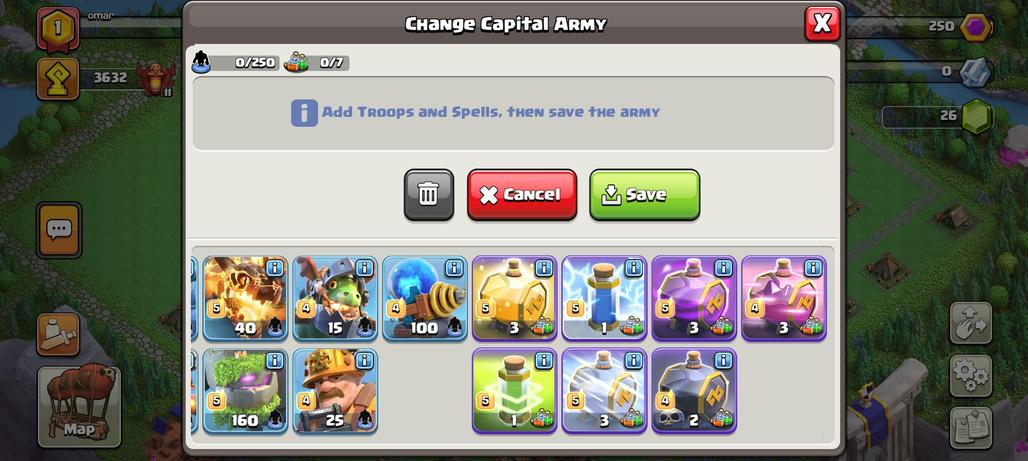This screenshot has height=461, width=1028.
Task: Click the trophy league badge showing 3632
Action: point(58,79)
